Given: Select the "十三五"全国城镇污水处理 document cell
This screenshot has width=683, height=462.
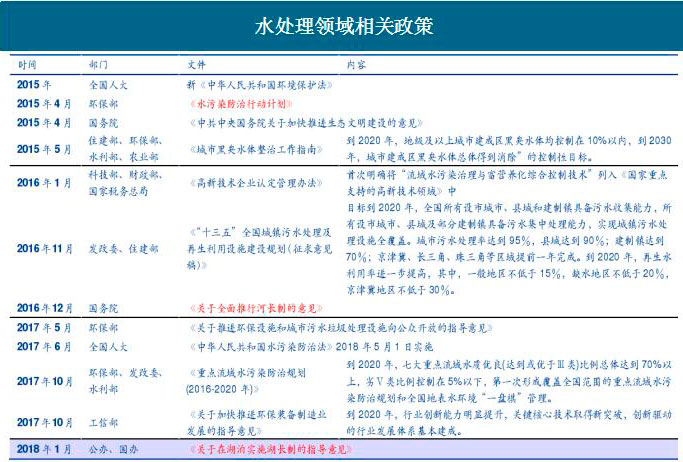Looking at the screenshot, I should [x=259, y=249].
